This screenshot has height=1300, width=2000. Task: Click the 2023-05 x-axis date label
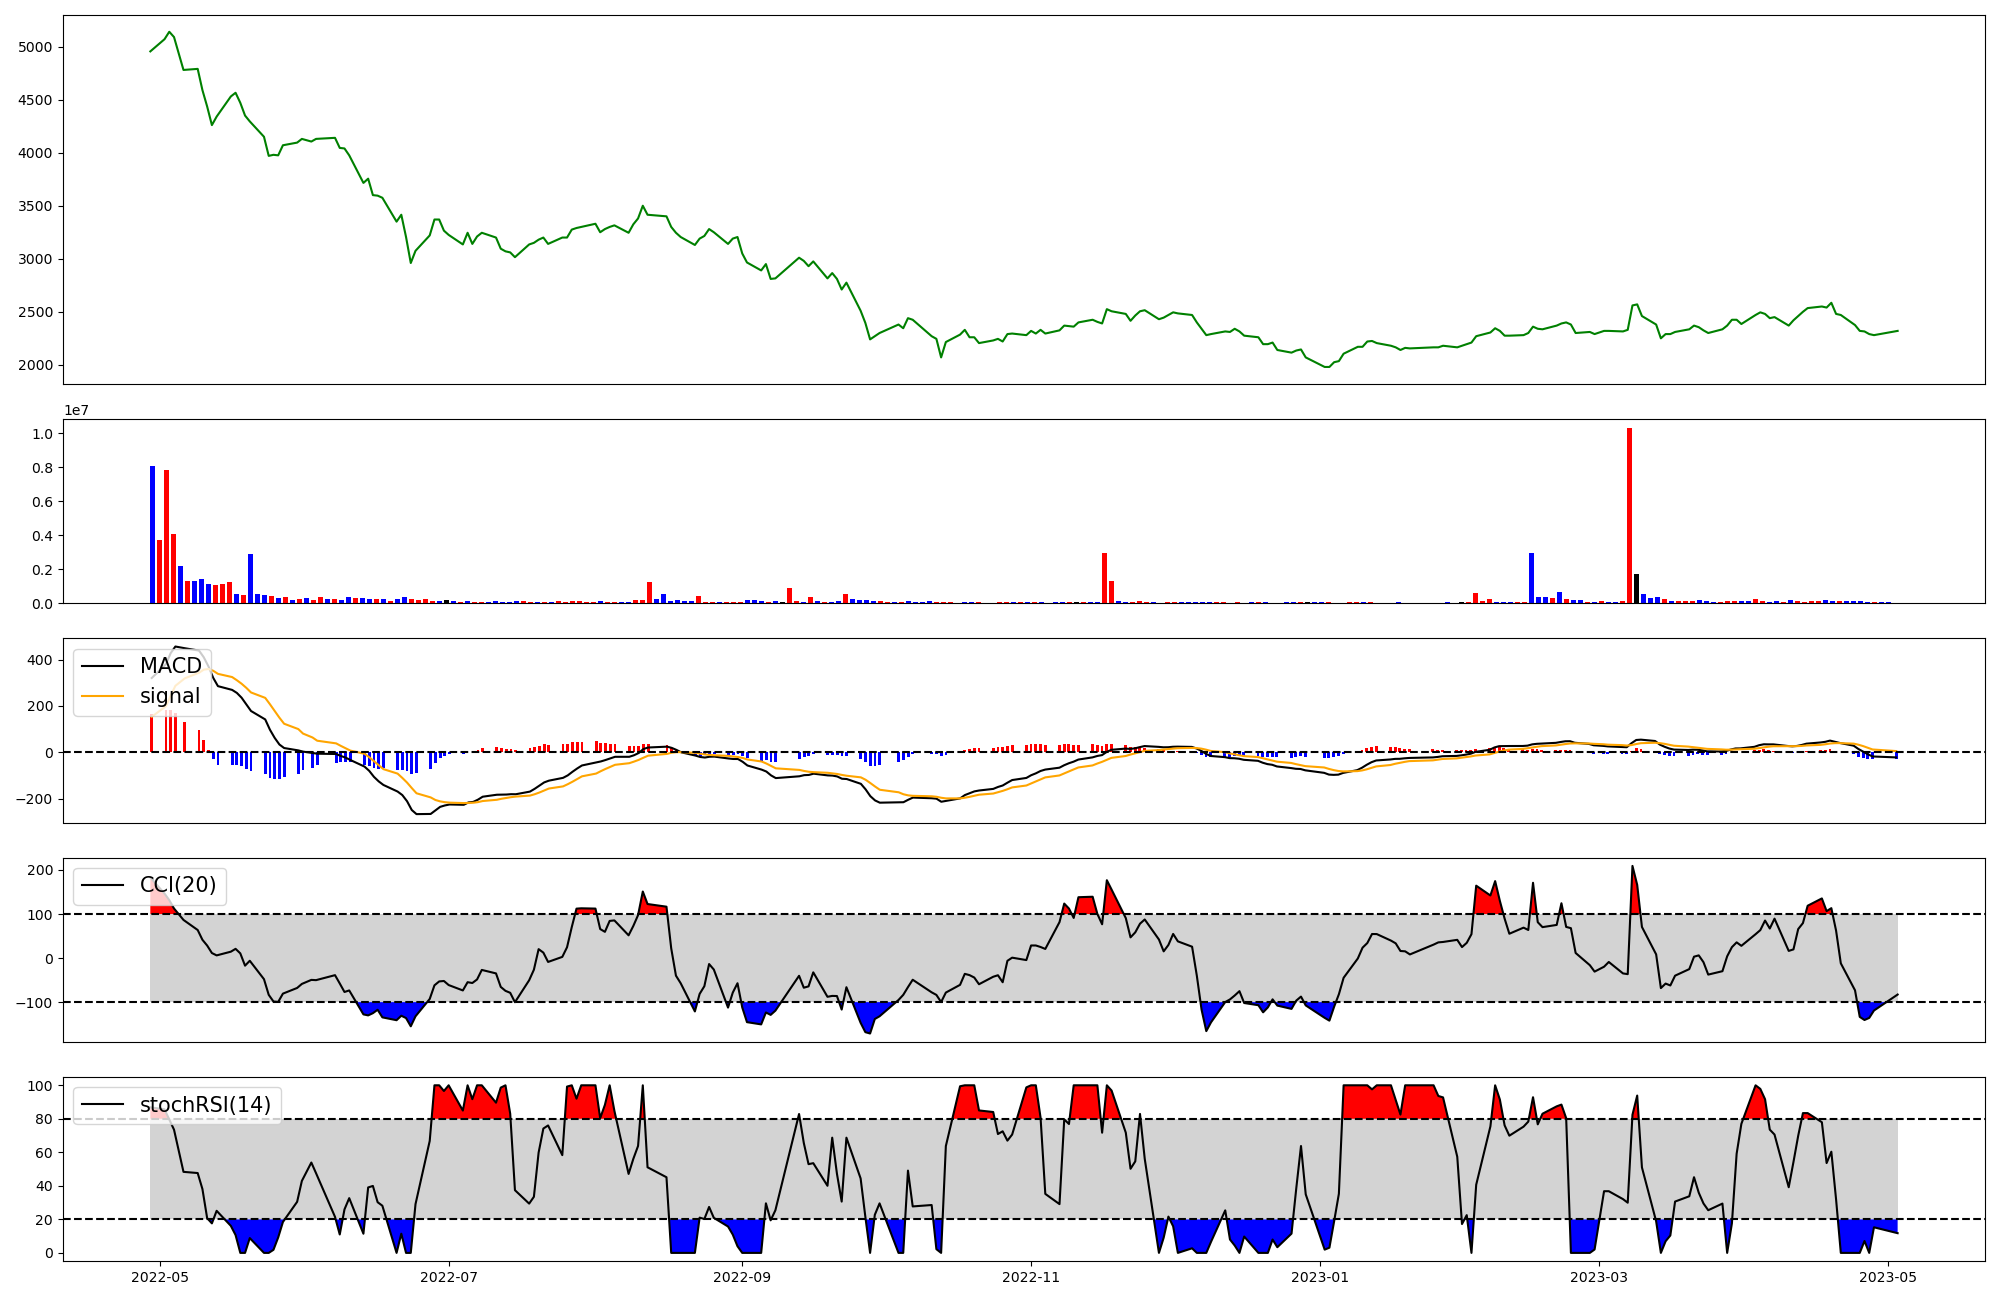(x=1888, y=1277)
